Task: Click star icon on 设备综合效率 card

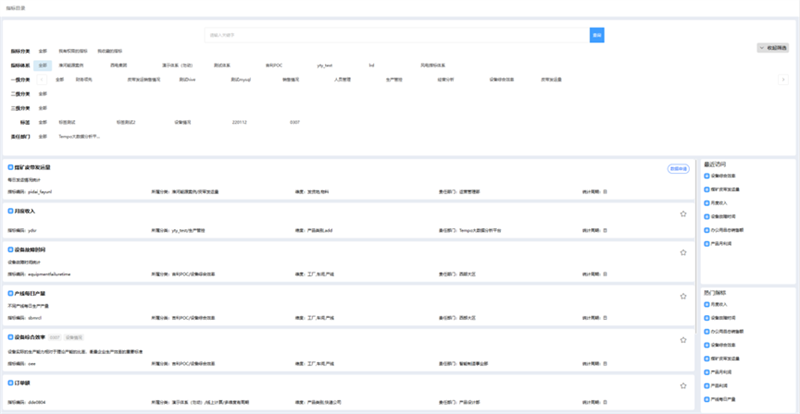Action: [683, 338]
